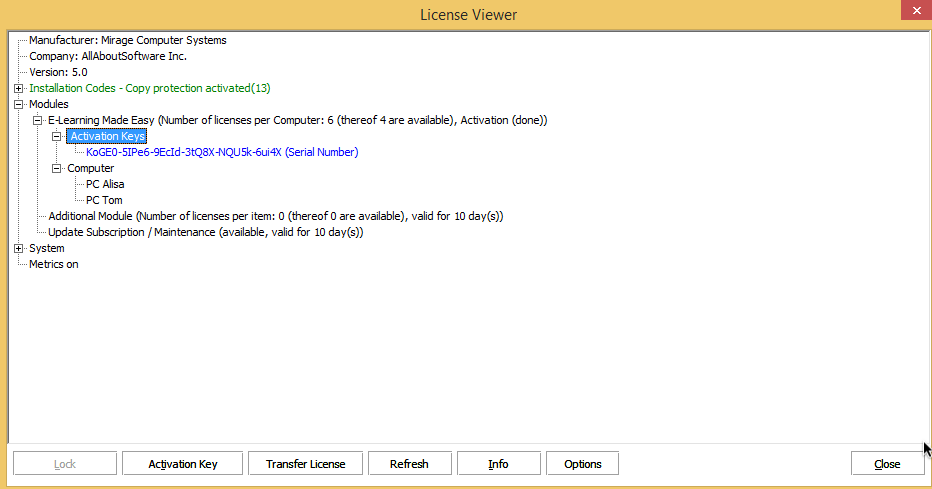The height and width of the screenshot is (489, 932).
Task: Select the Activation Keys tree item
Action: click(x=107, y=137)
